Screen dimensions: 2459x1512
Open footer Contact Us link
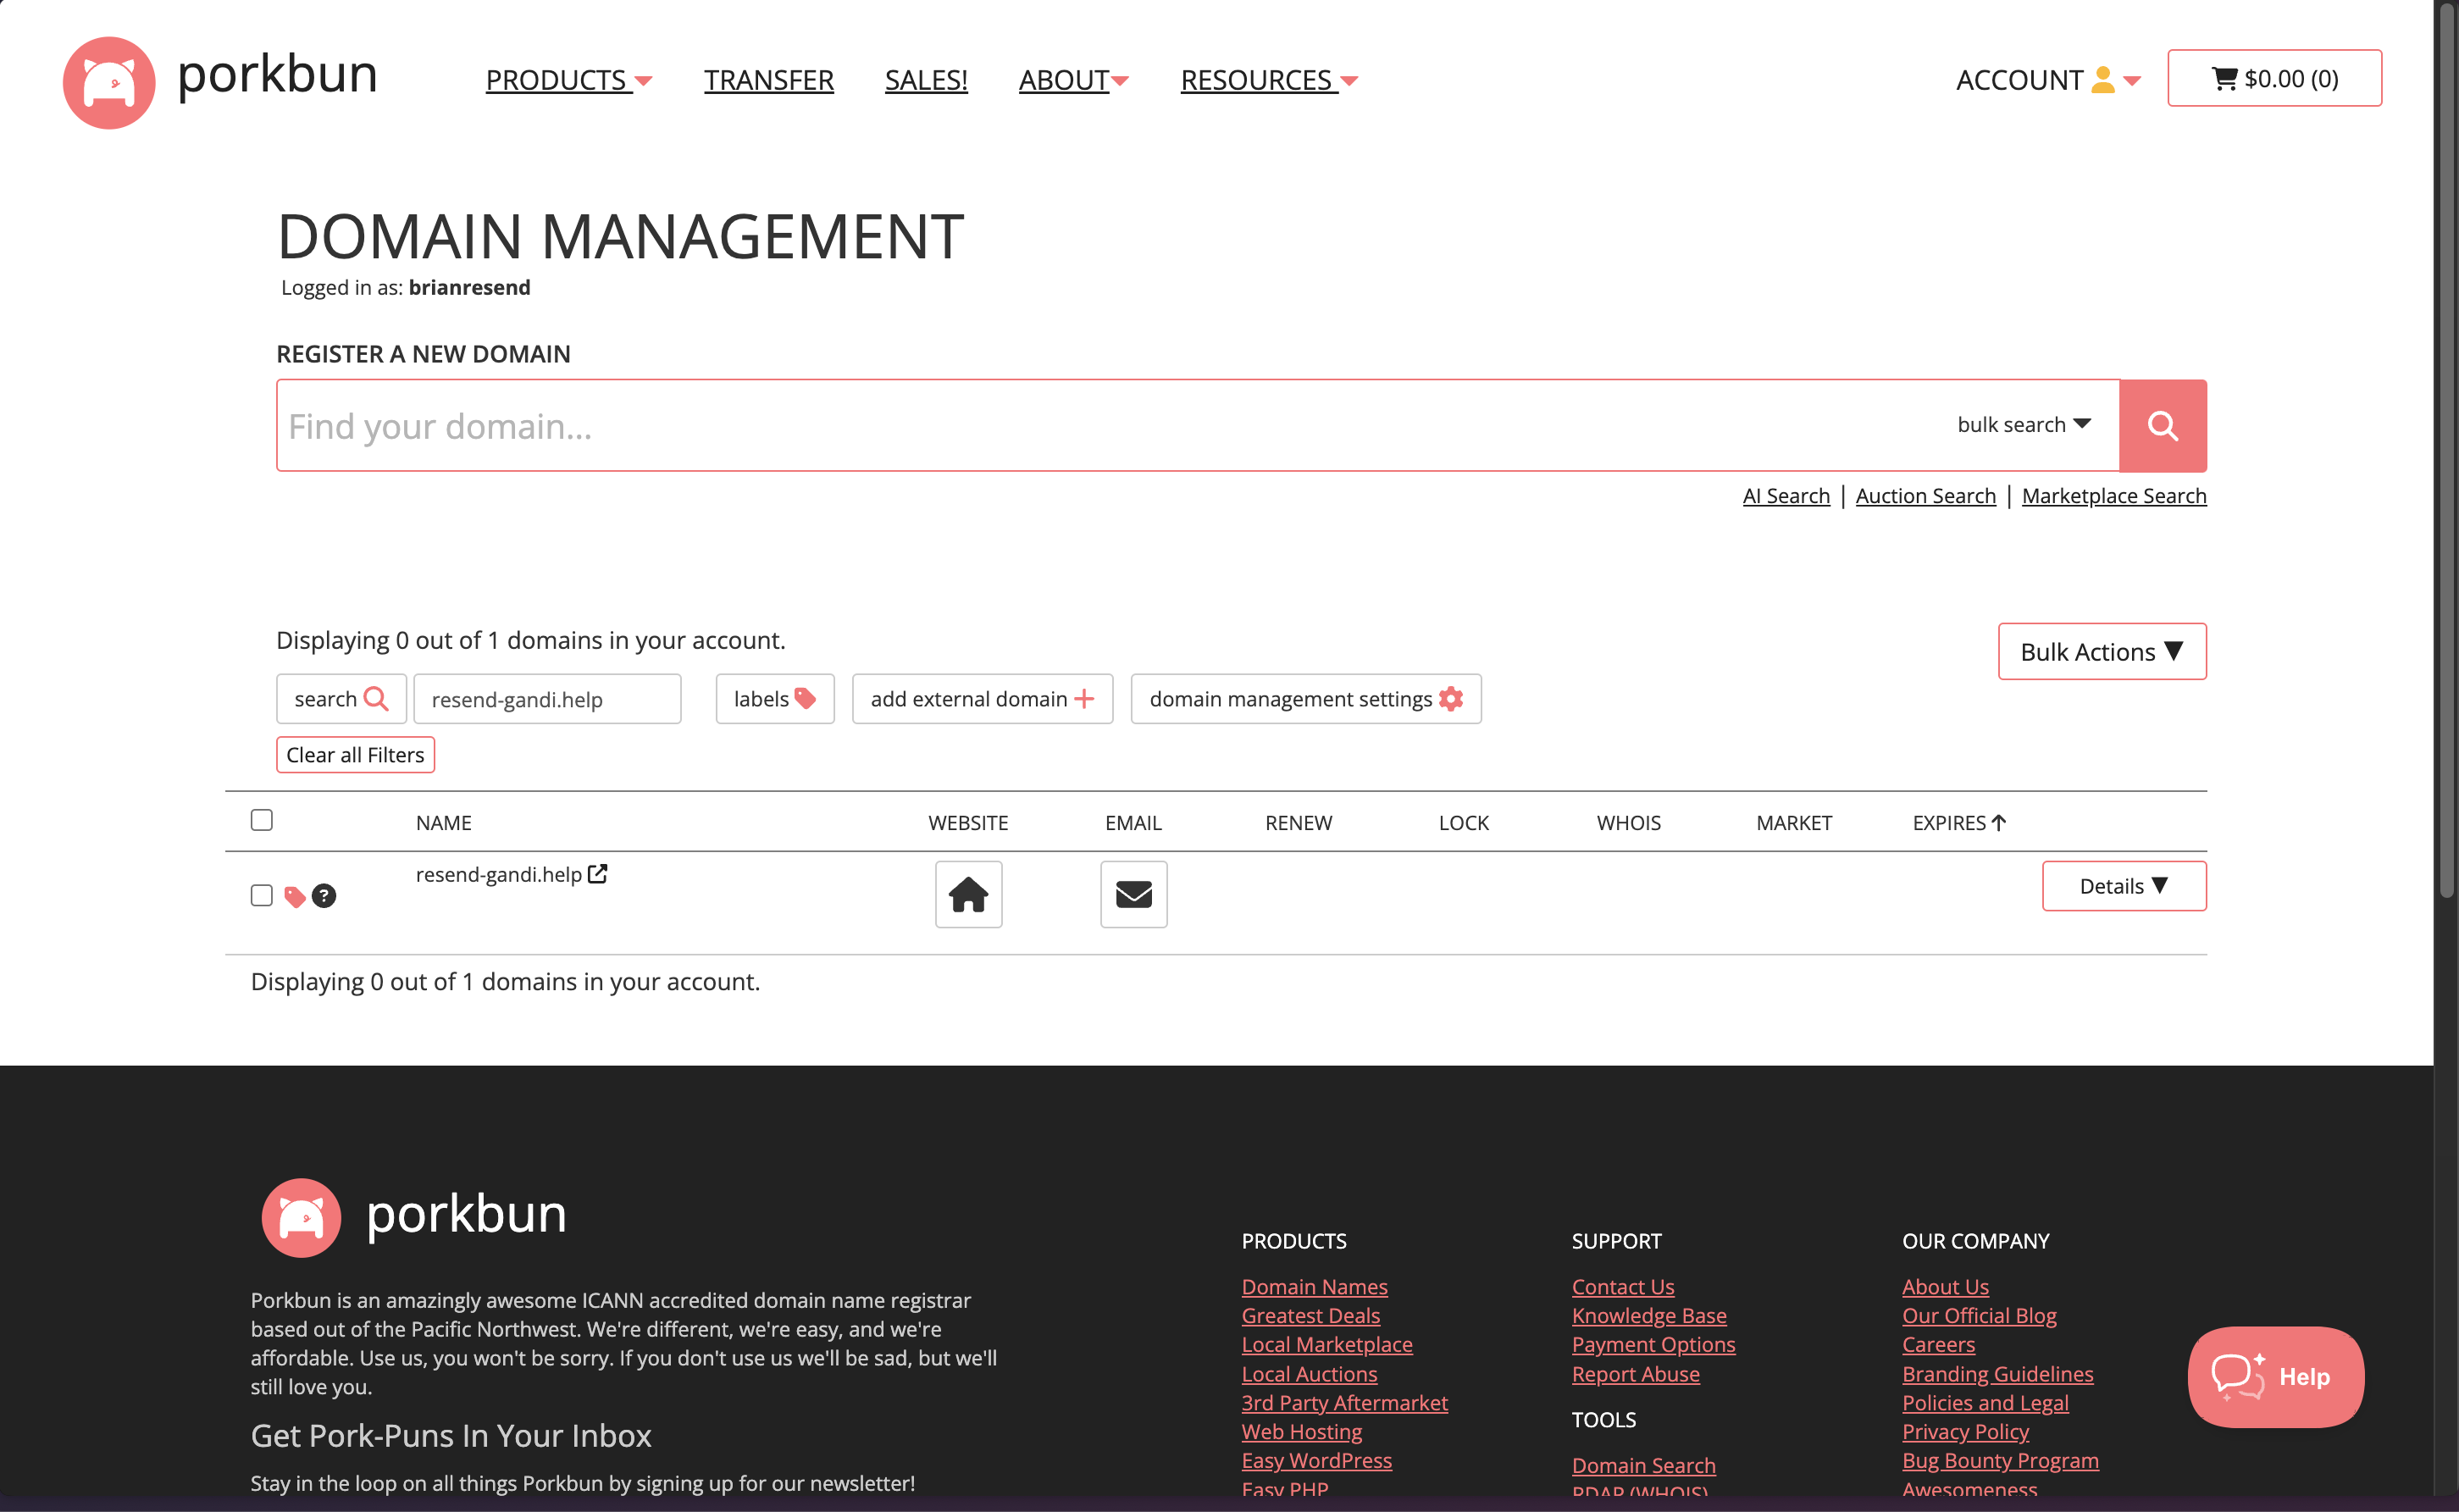tap(1622, 1287)
